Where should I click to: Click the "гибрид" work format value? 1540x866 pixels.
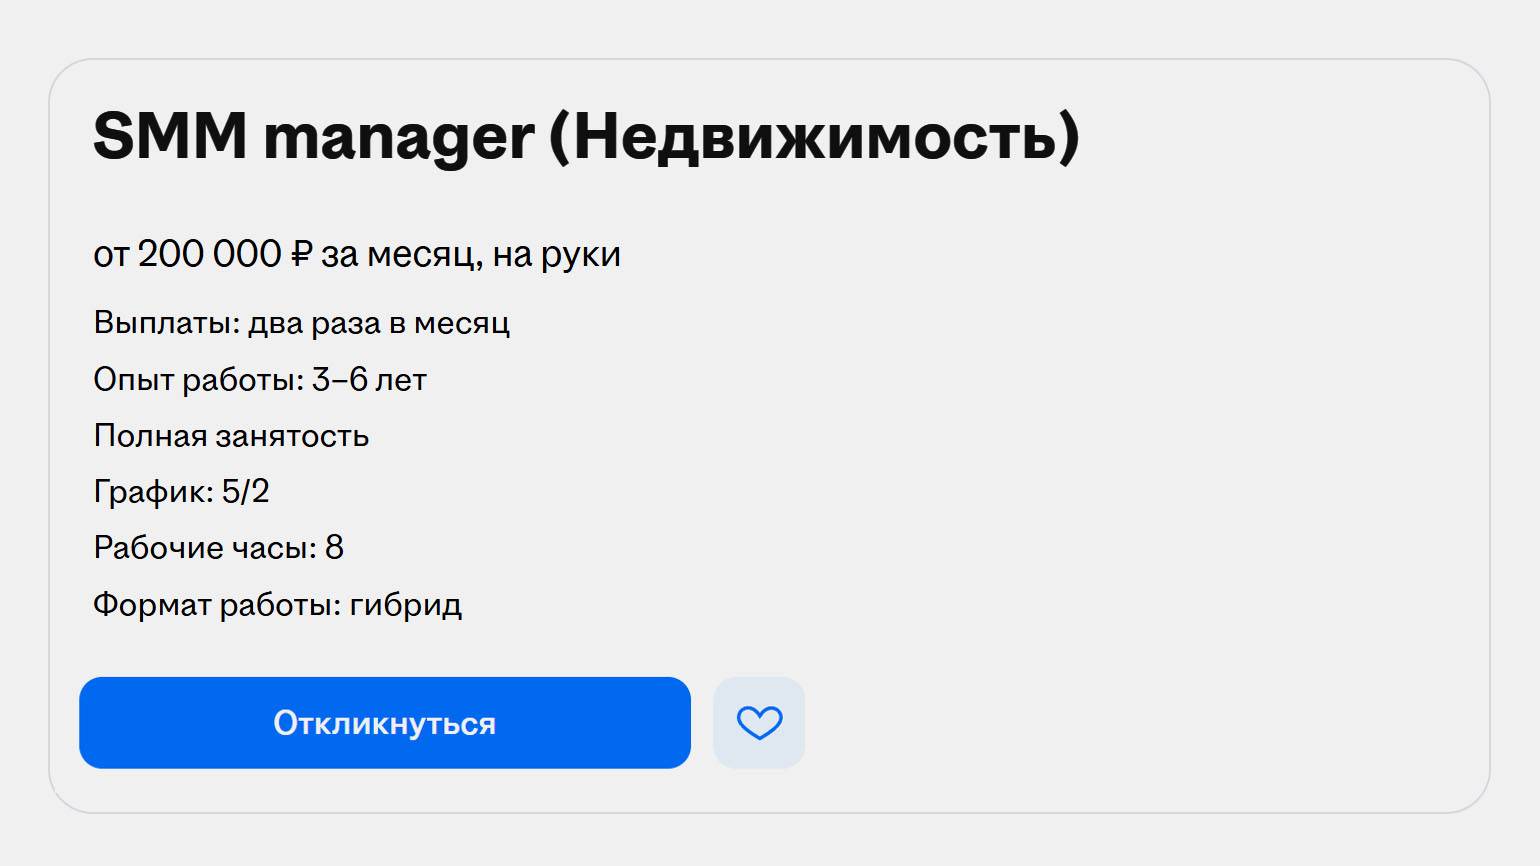(x=405, y=604)
